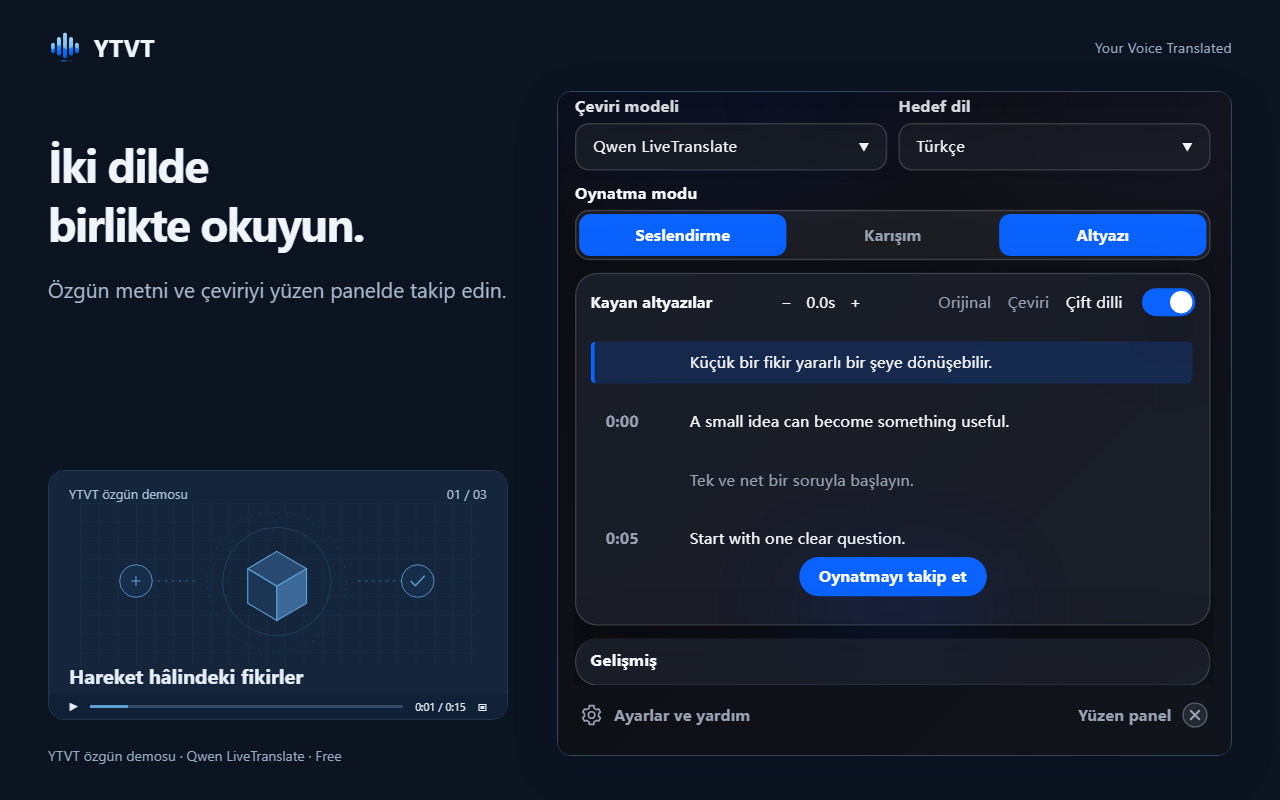Seek using the video progress bar
Image resolution: width=1280 pixels, height=800 pixels.
click(246, 707)
